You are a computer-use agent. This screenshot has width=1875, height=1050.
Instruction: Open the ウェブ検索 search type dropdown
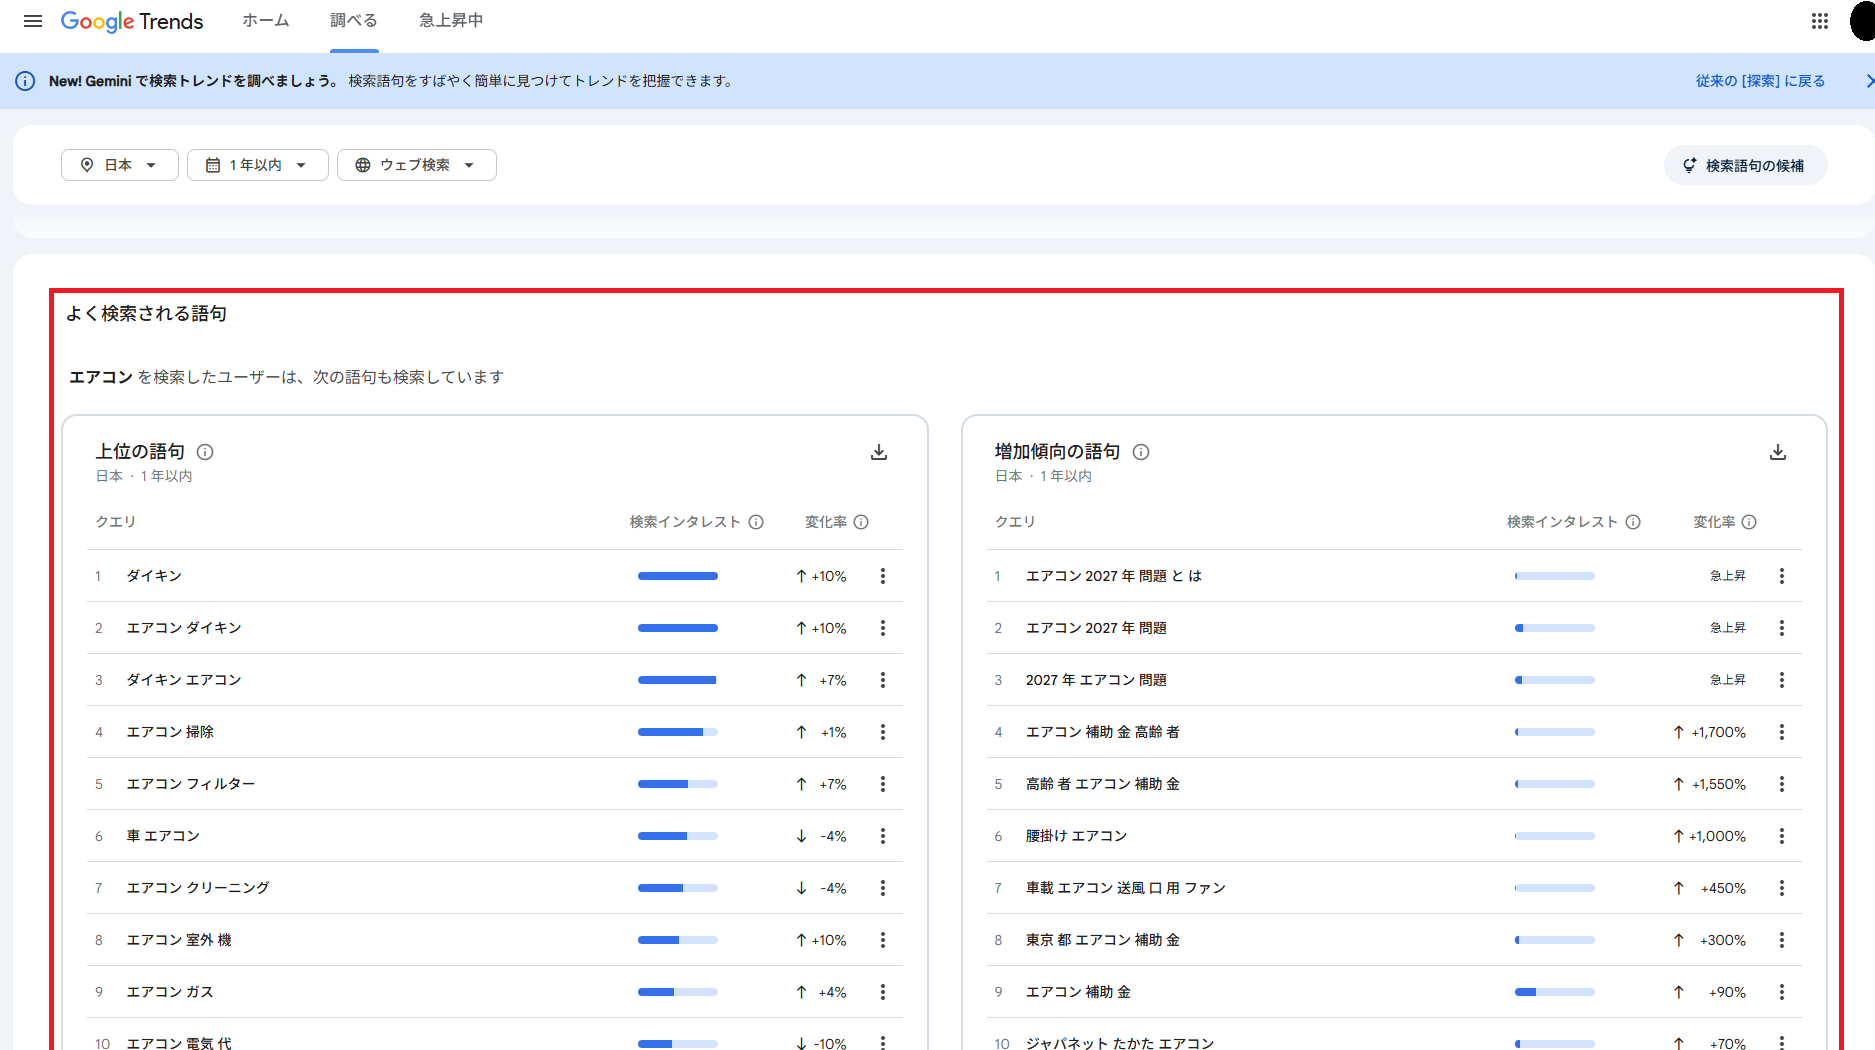click(417, 165)
